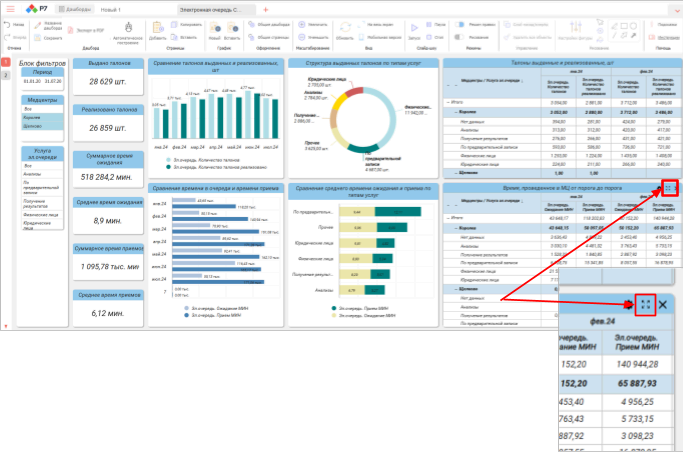Click fullscreen icon on Время в МЦ table

[668, 188]
